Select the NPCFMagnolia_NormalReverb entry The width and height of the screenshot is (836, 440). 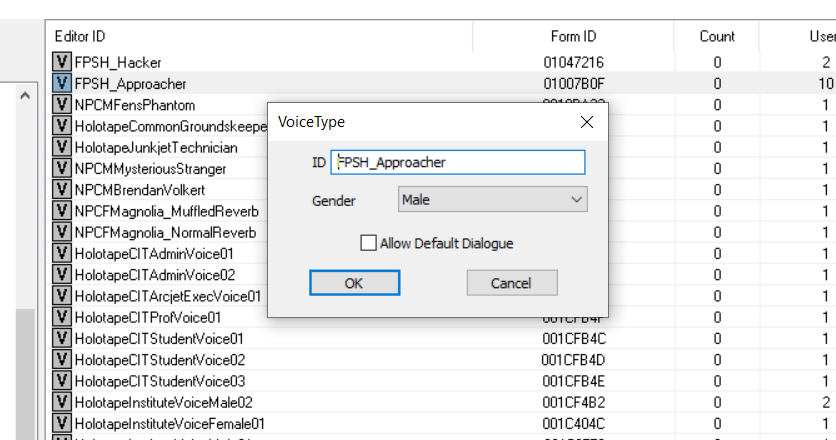click(x=165, y=233)
